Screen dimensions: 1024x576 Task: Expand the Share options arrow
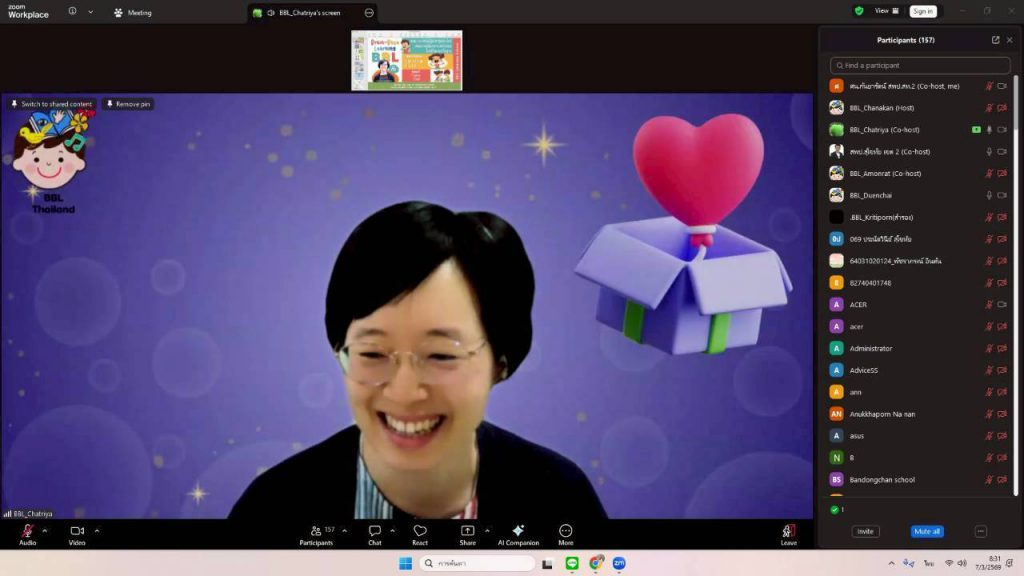pos(487,531)
